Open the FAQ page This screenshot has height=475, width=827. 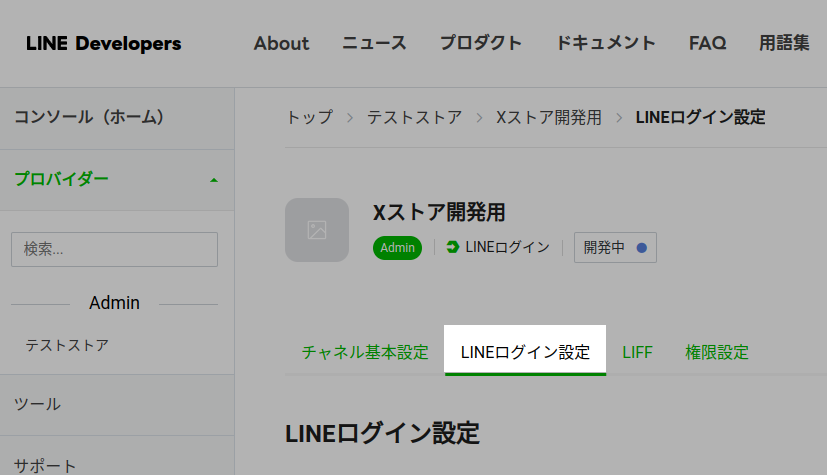pos(707,43)
